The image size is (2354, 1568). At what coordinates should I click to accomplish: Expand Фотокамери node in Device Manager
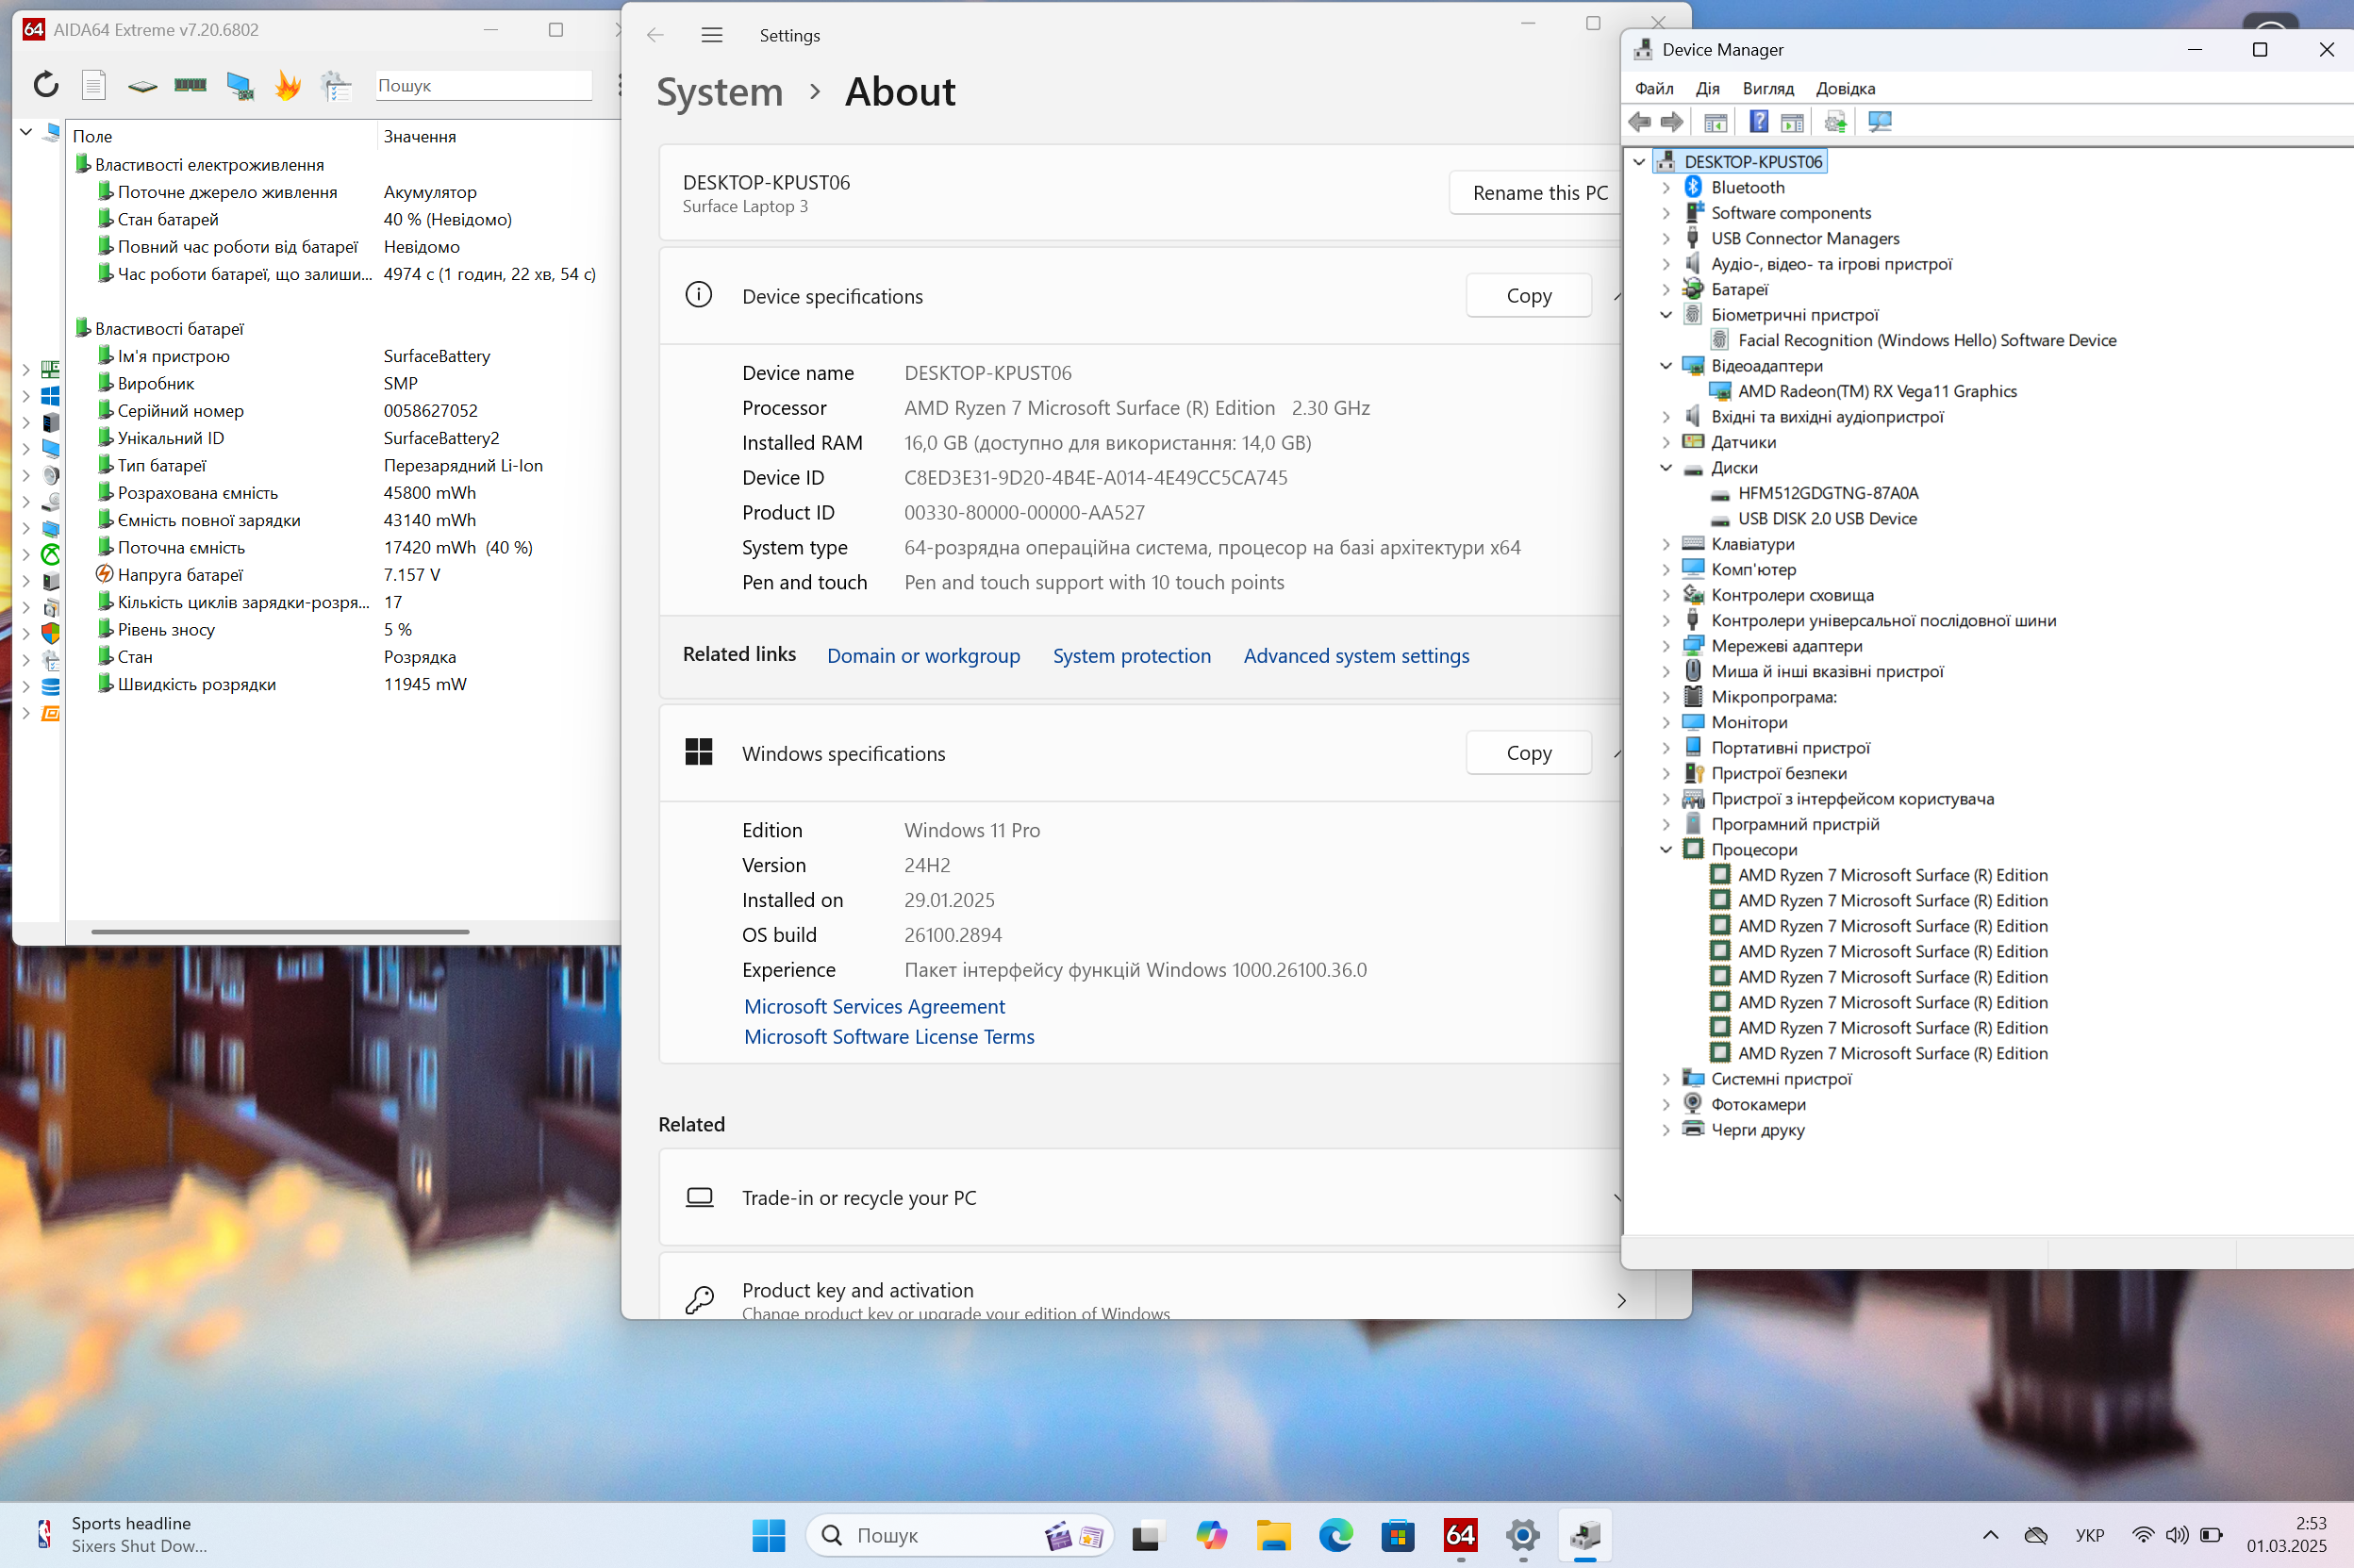click(1666, 1104)
